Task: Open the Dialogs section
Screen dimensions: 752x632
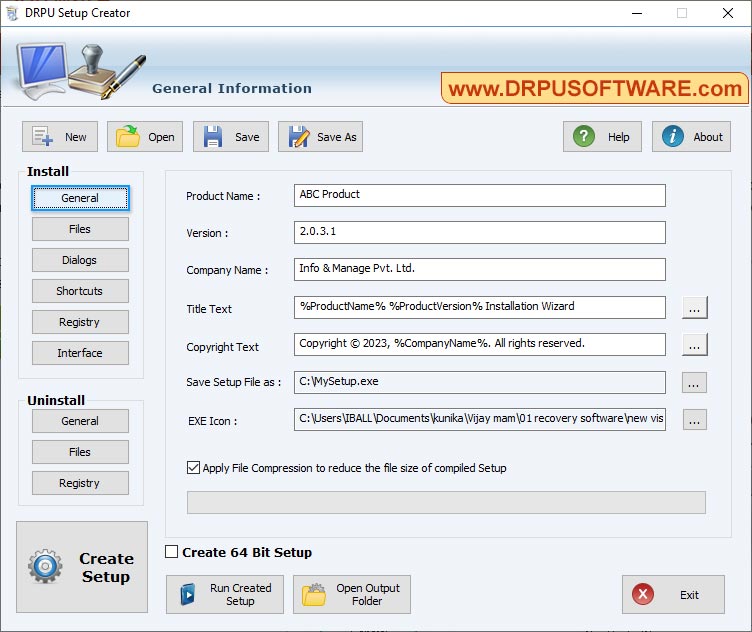Action: pos(80,260)
